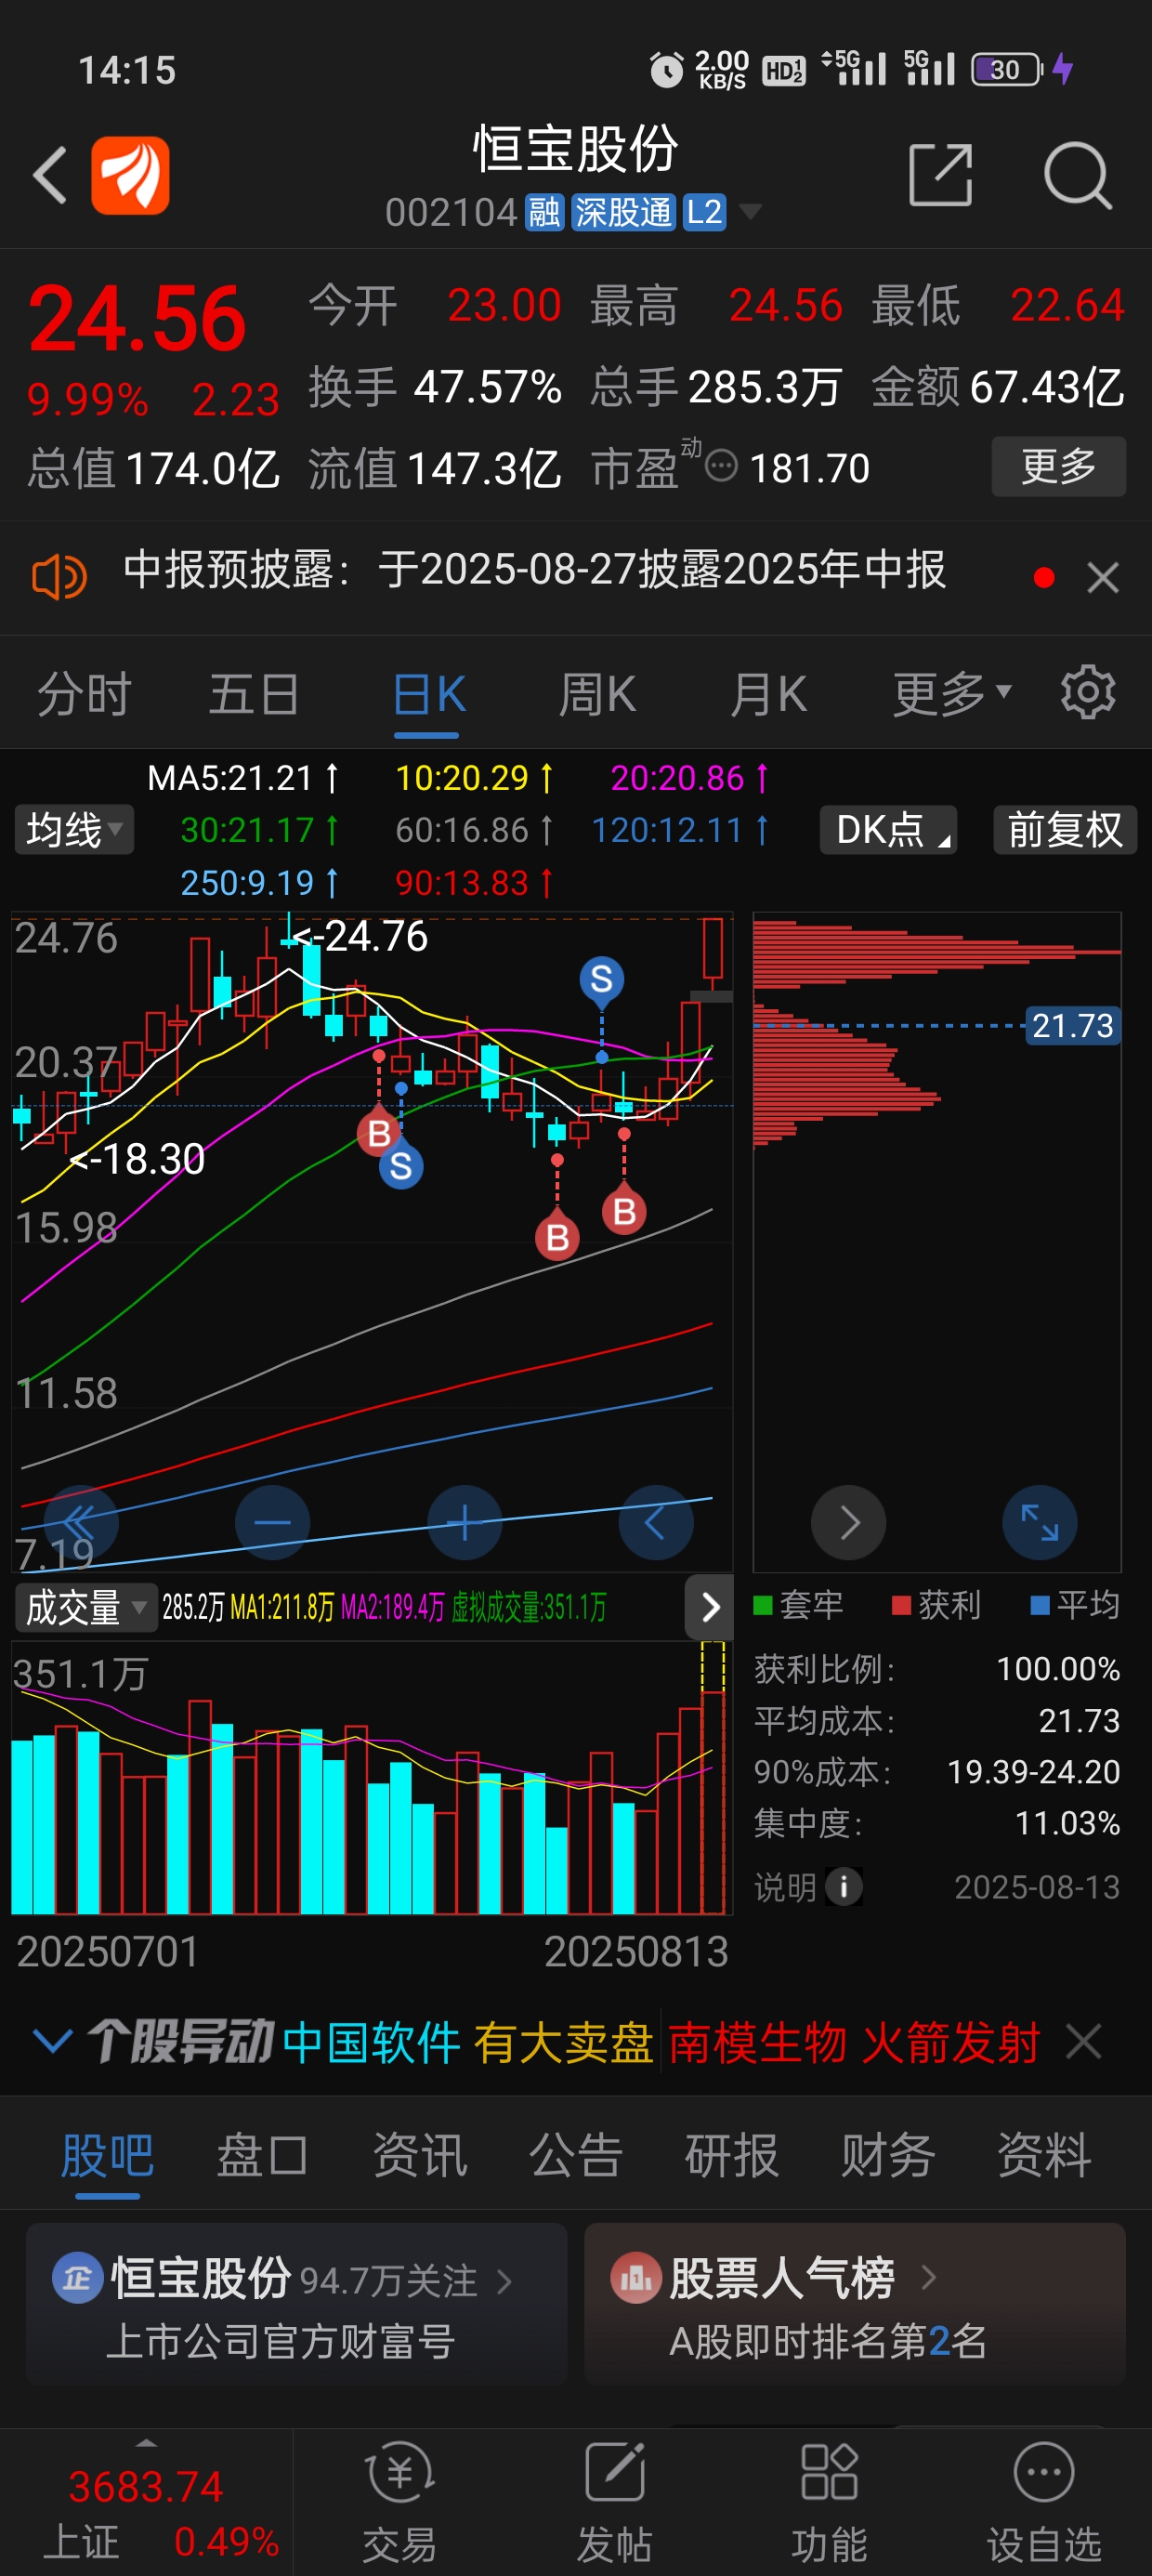
Task: Open 更多 chart period dropdown
Action: point(952,693)
